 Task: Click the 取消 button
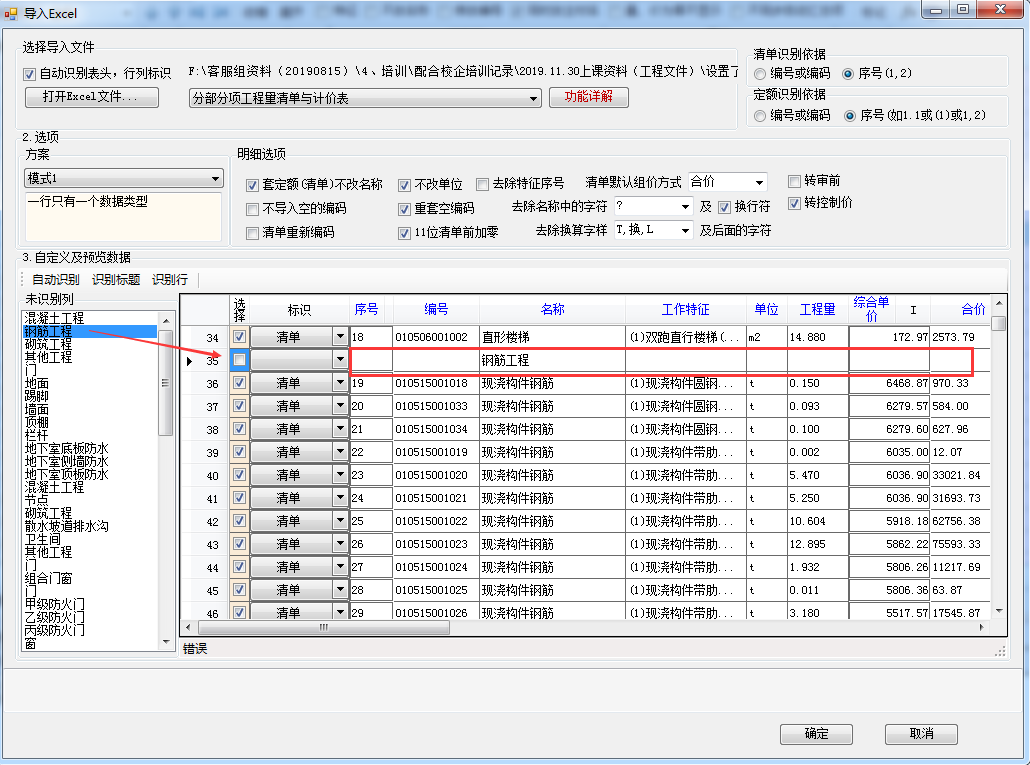pos(921,734)
